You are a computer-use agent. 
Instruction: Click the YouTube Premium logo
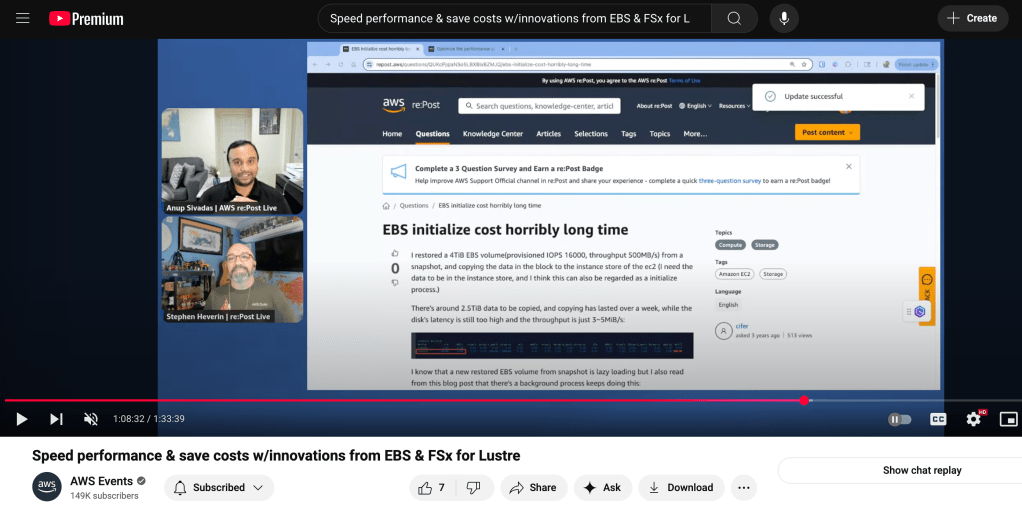[x=86, y=18]
